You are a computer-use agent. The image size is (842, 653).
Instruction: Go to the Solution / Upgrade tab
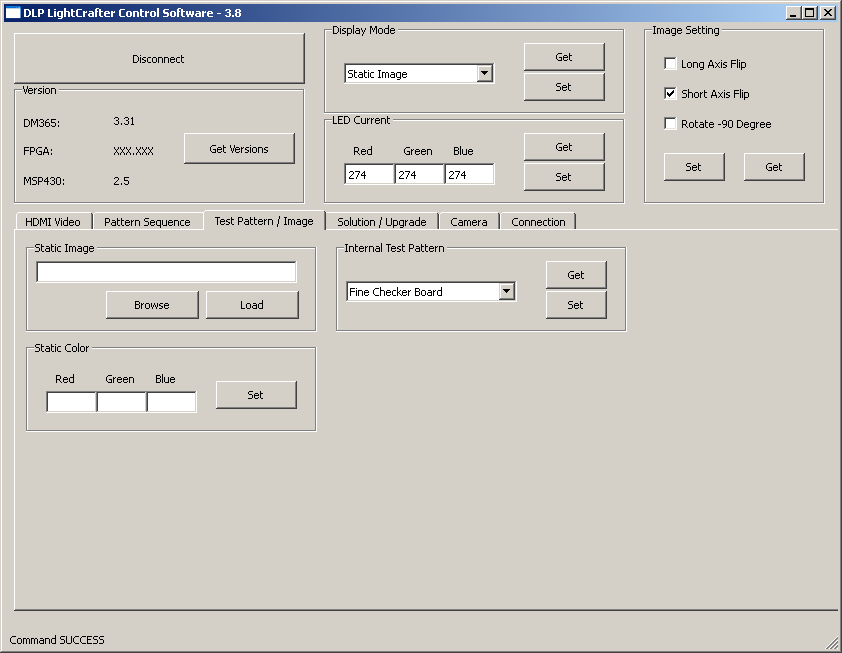coord(382,222)
